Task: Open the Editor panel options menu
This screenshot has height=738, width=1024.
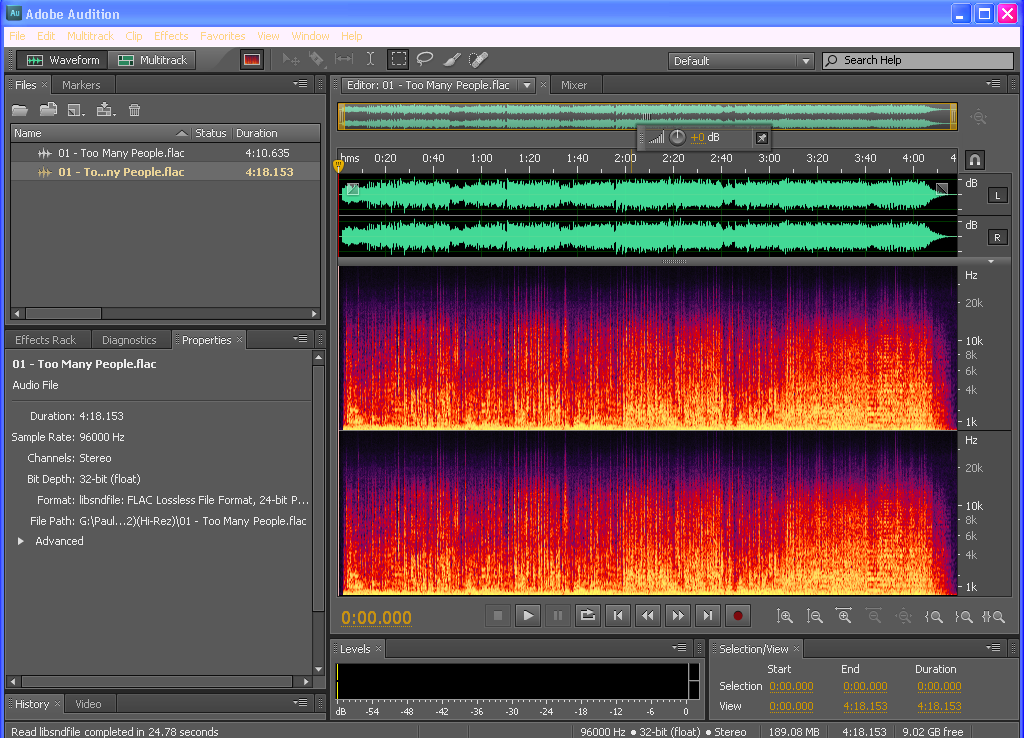Action: [993, 84]
